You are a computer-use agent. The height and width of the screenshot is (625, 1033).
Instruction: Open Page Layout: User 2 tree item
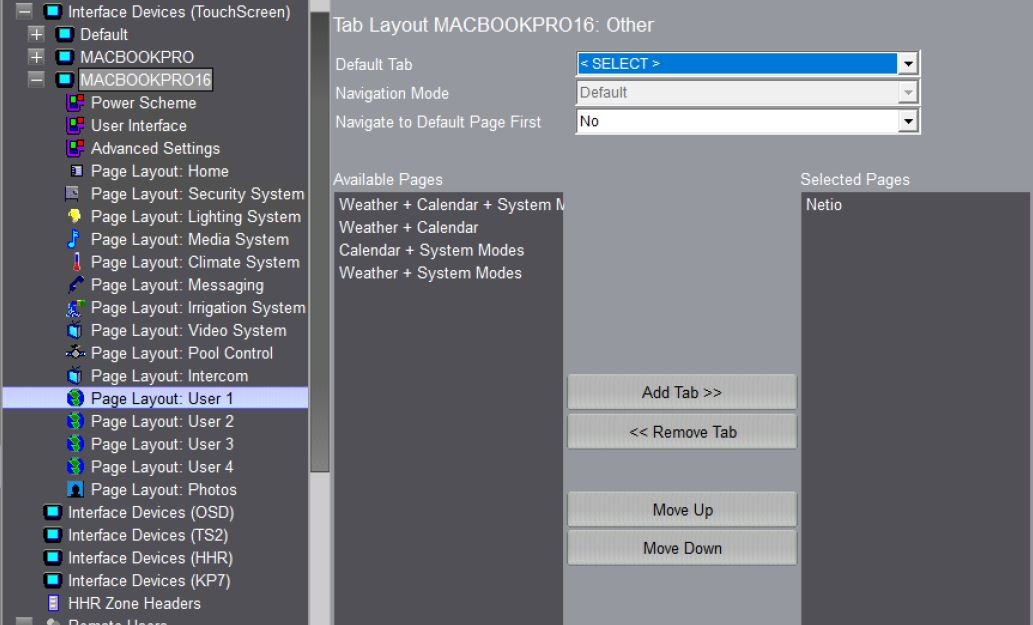162,421
